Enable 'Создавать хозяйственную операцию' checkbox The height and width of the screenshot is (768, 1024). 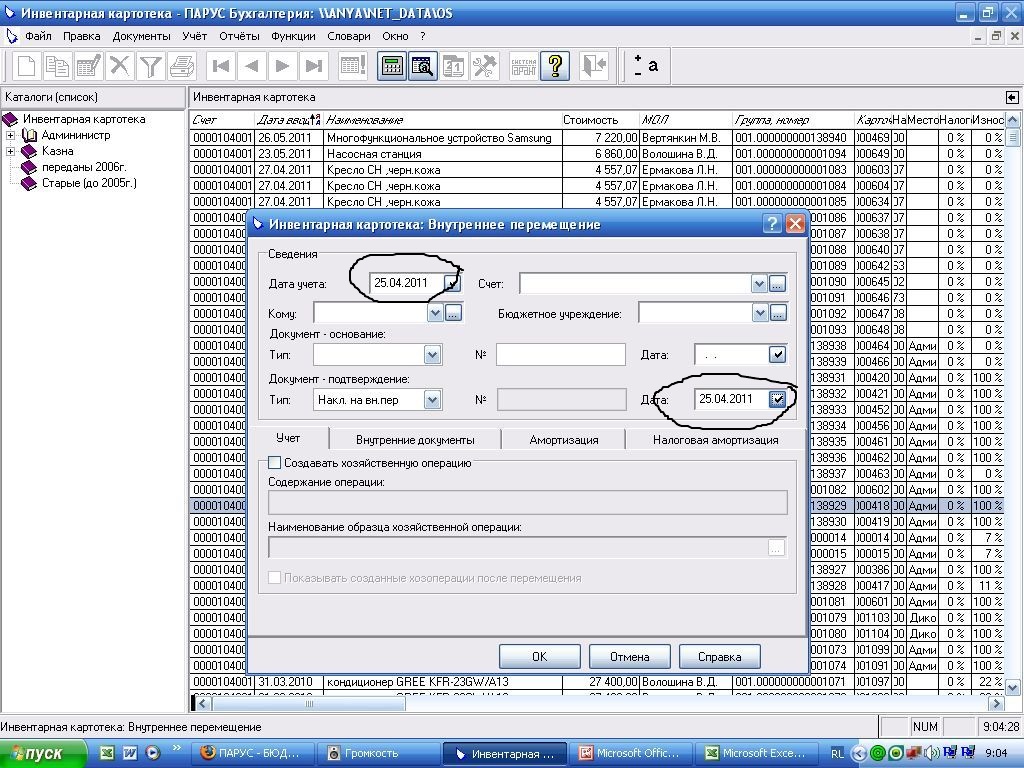[x=275, y=463]
